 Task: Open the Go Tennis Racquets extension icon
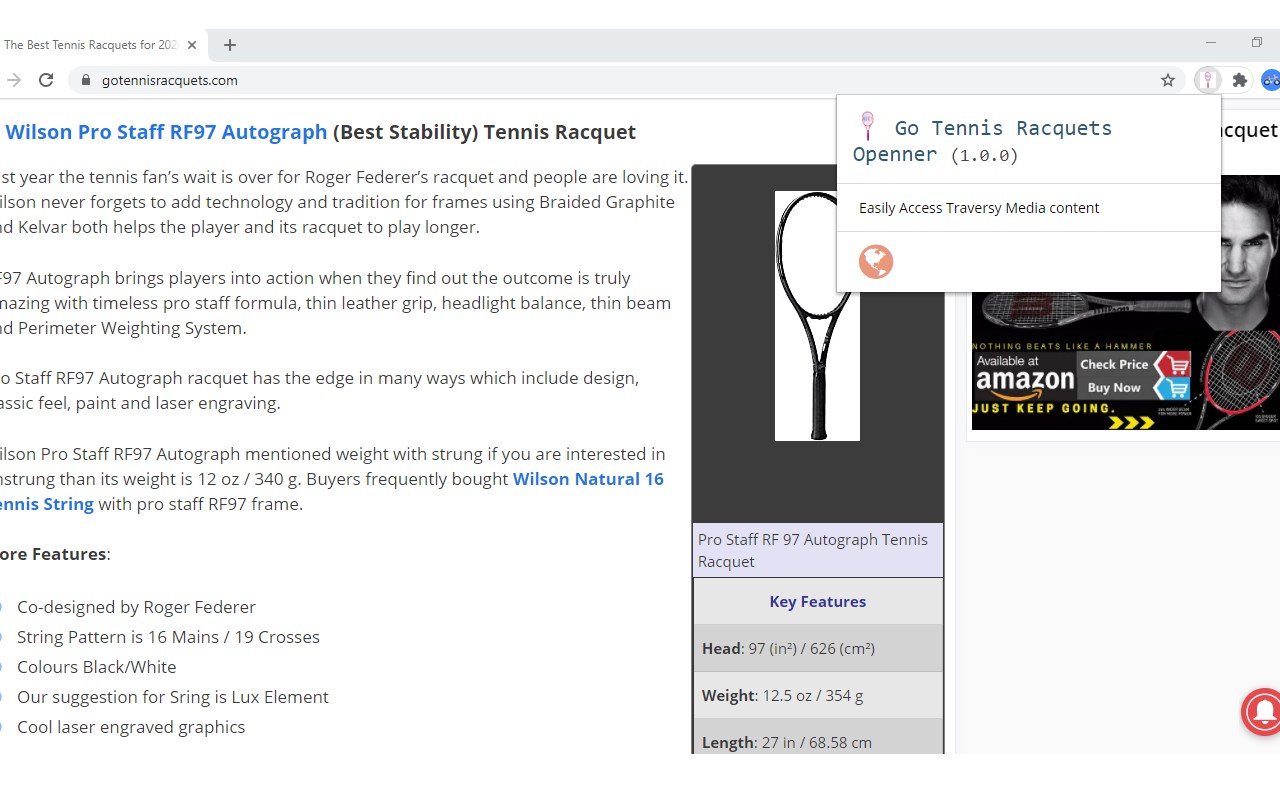[x=1208, y=80]
